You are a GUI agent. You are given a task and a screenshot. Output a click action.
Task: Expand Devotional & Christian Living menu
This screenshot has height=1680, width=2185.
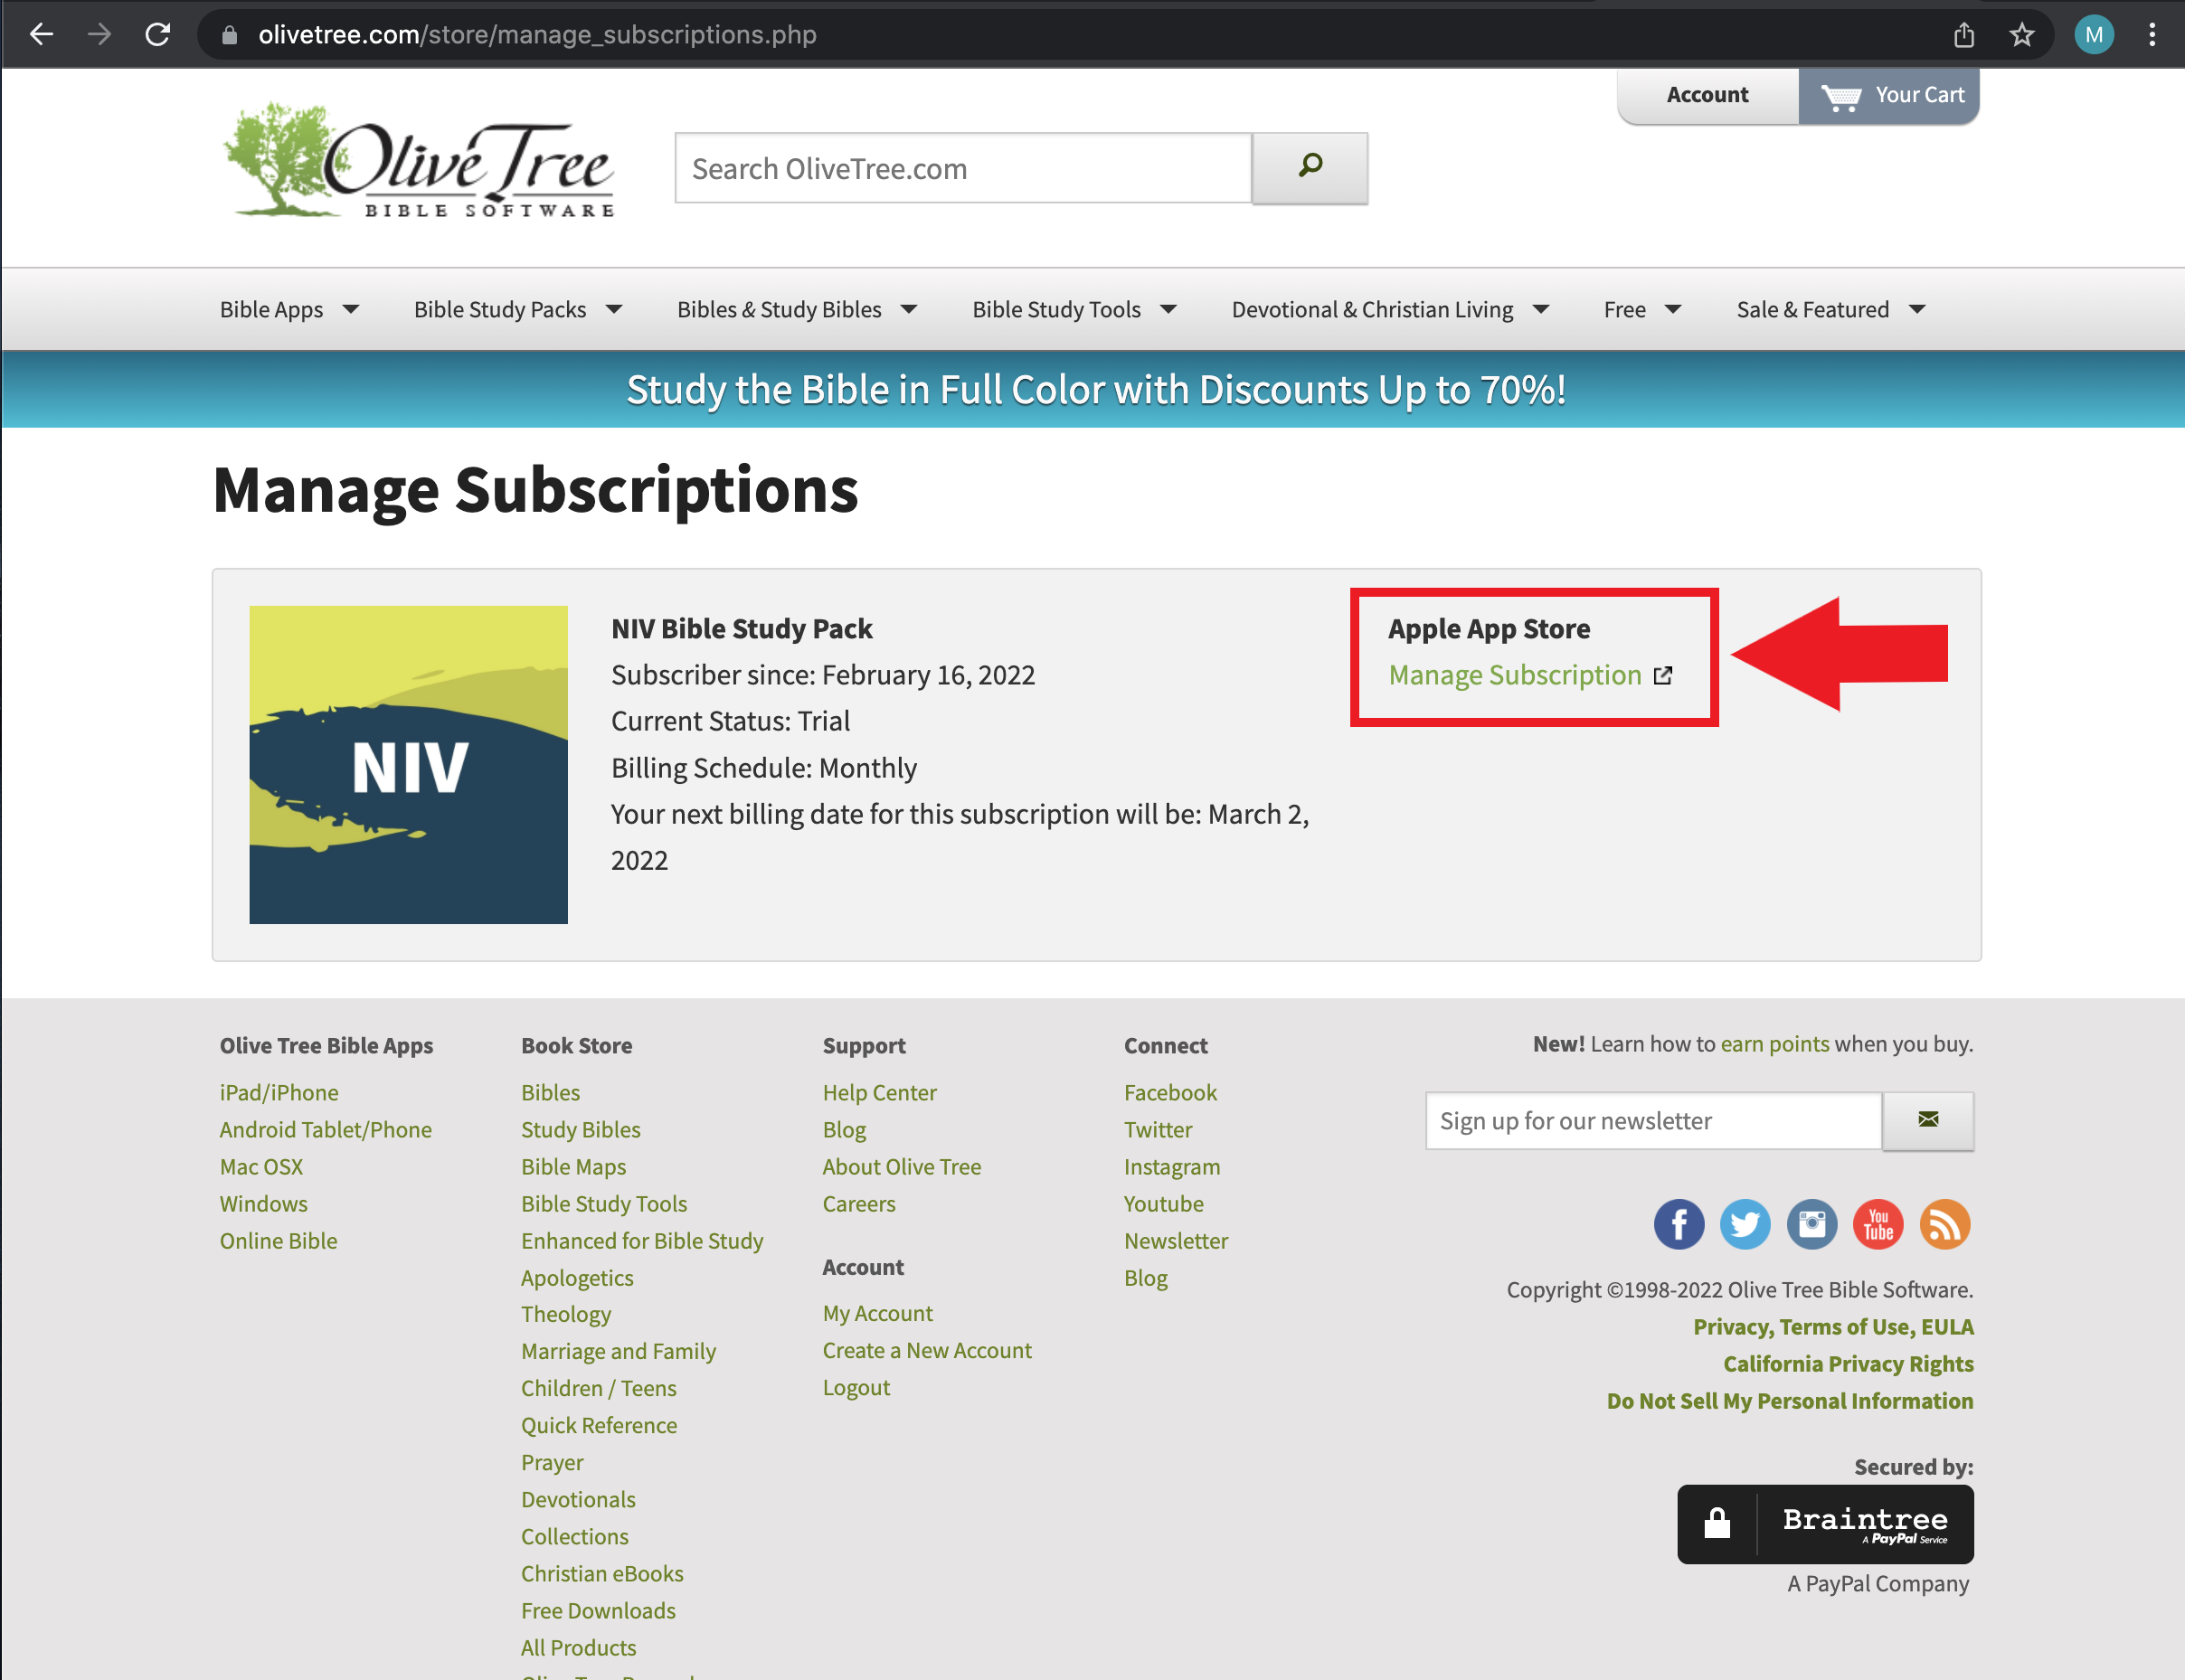point(1390,310)
